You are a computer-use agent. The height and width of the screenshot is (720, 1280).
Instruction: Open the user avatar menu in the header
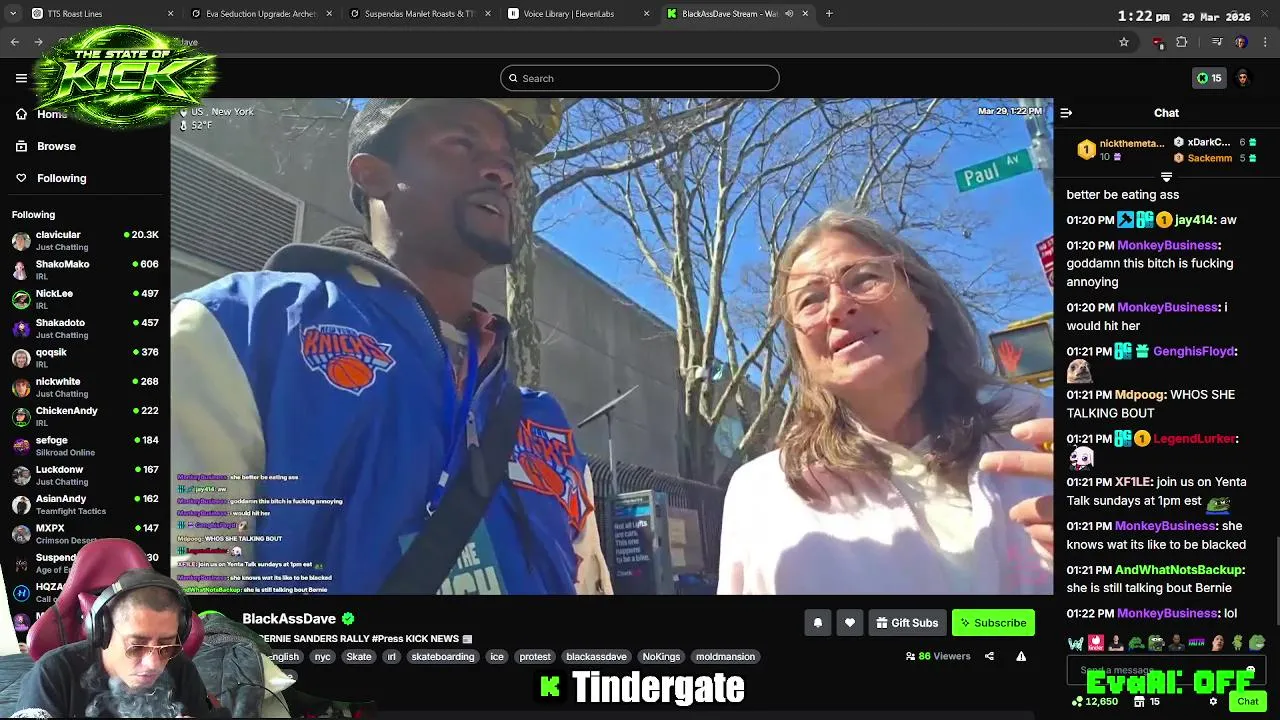[x=1243, y=78]
